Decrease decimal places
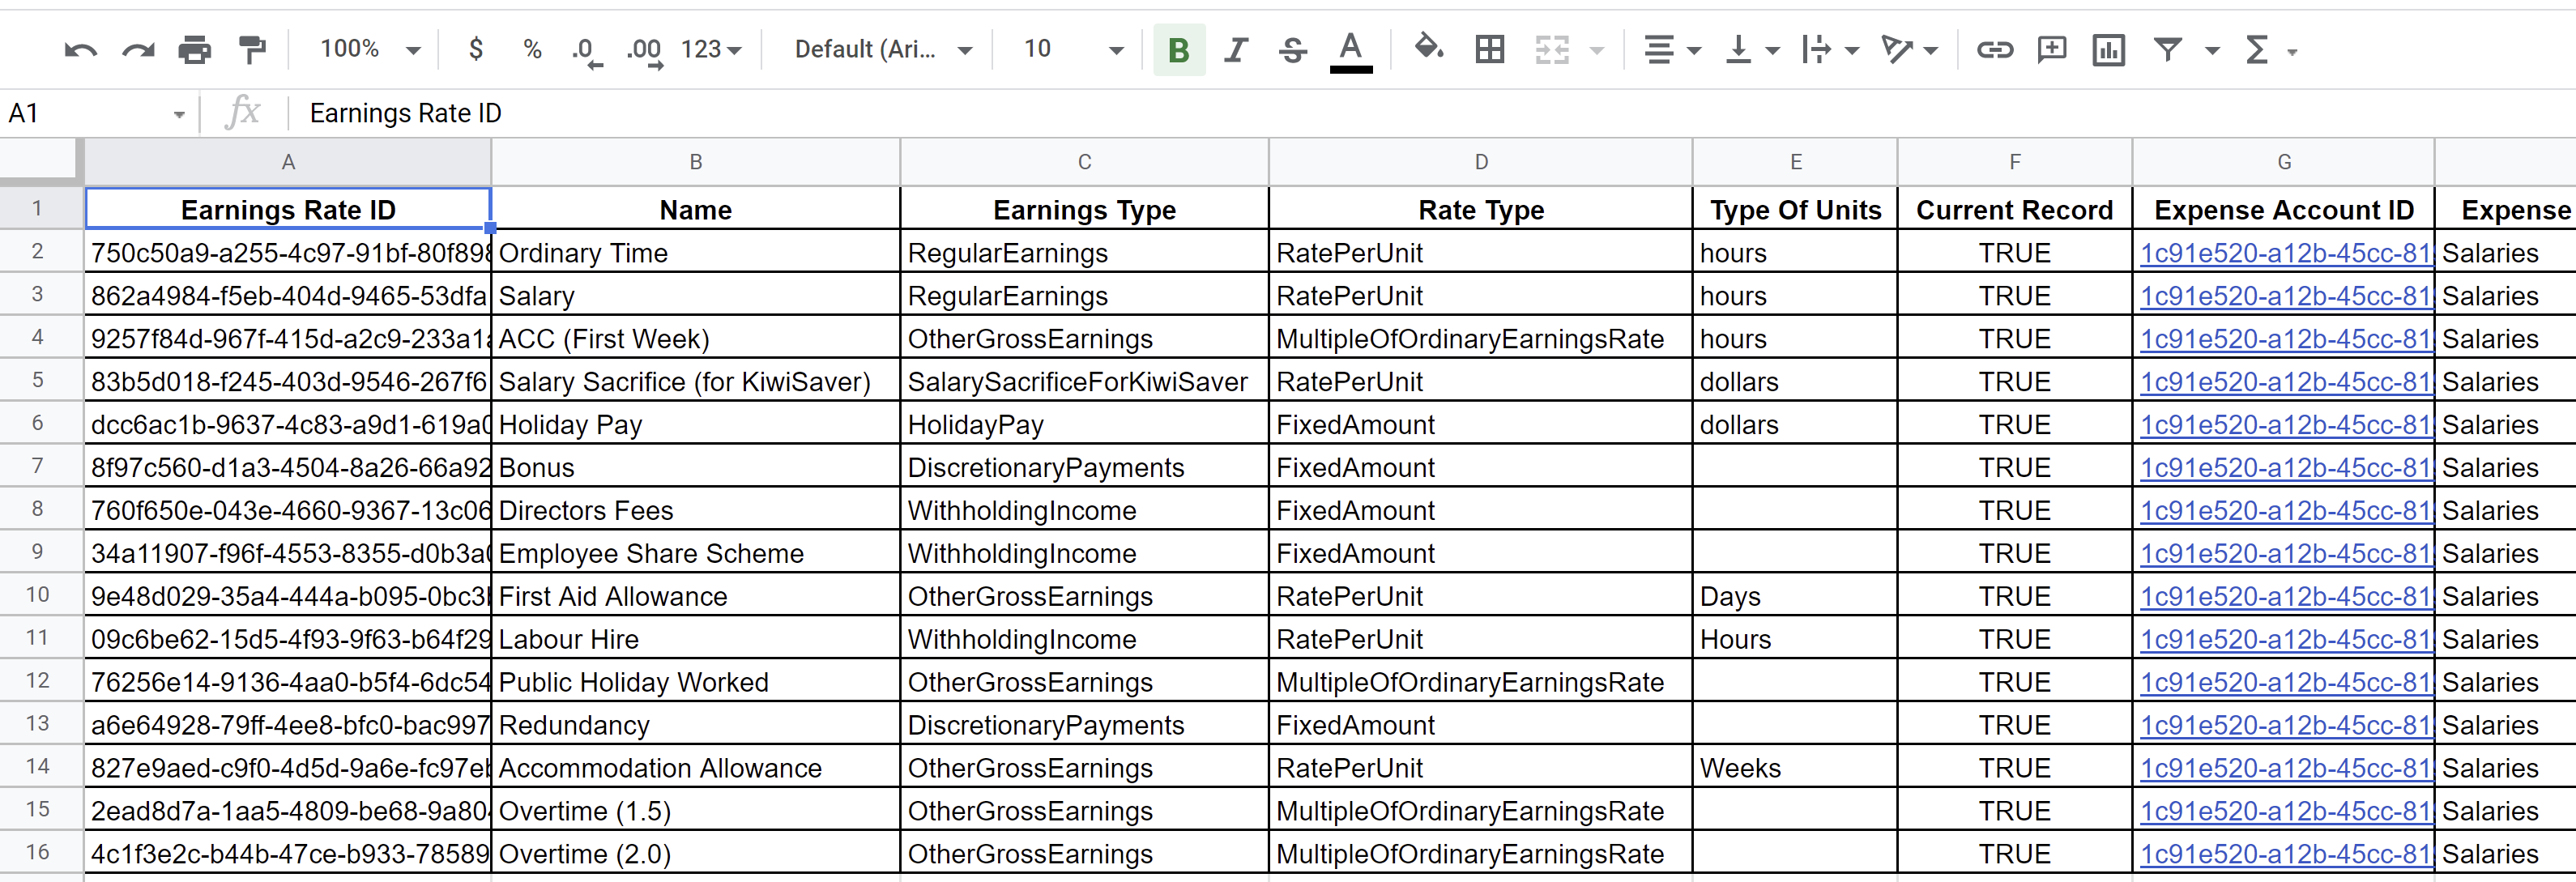The width and height of the screenshot is (2576, 882). coord(586,50)
